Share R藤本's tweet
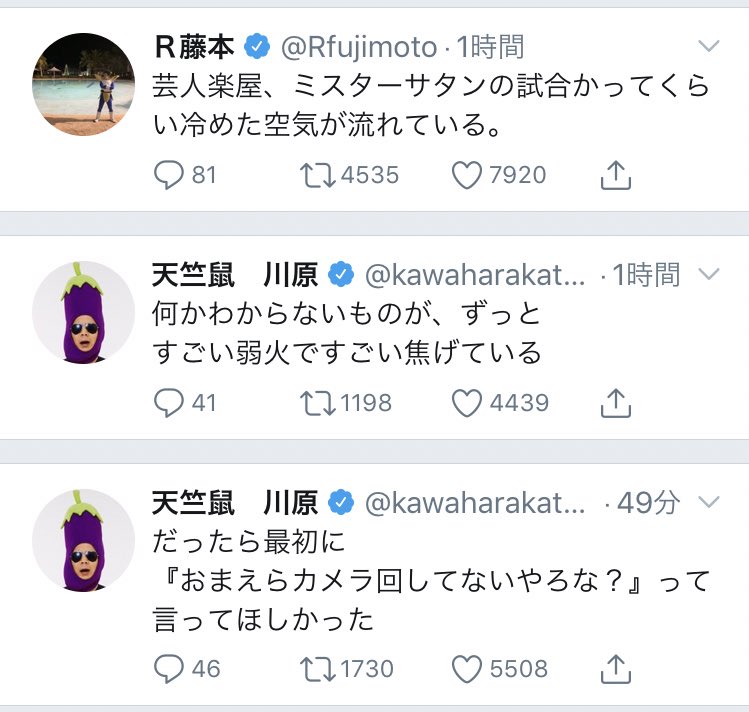 615,175
